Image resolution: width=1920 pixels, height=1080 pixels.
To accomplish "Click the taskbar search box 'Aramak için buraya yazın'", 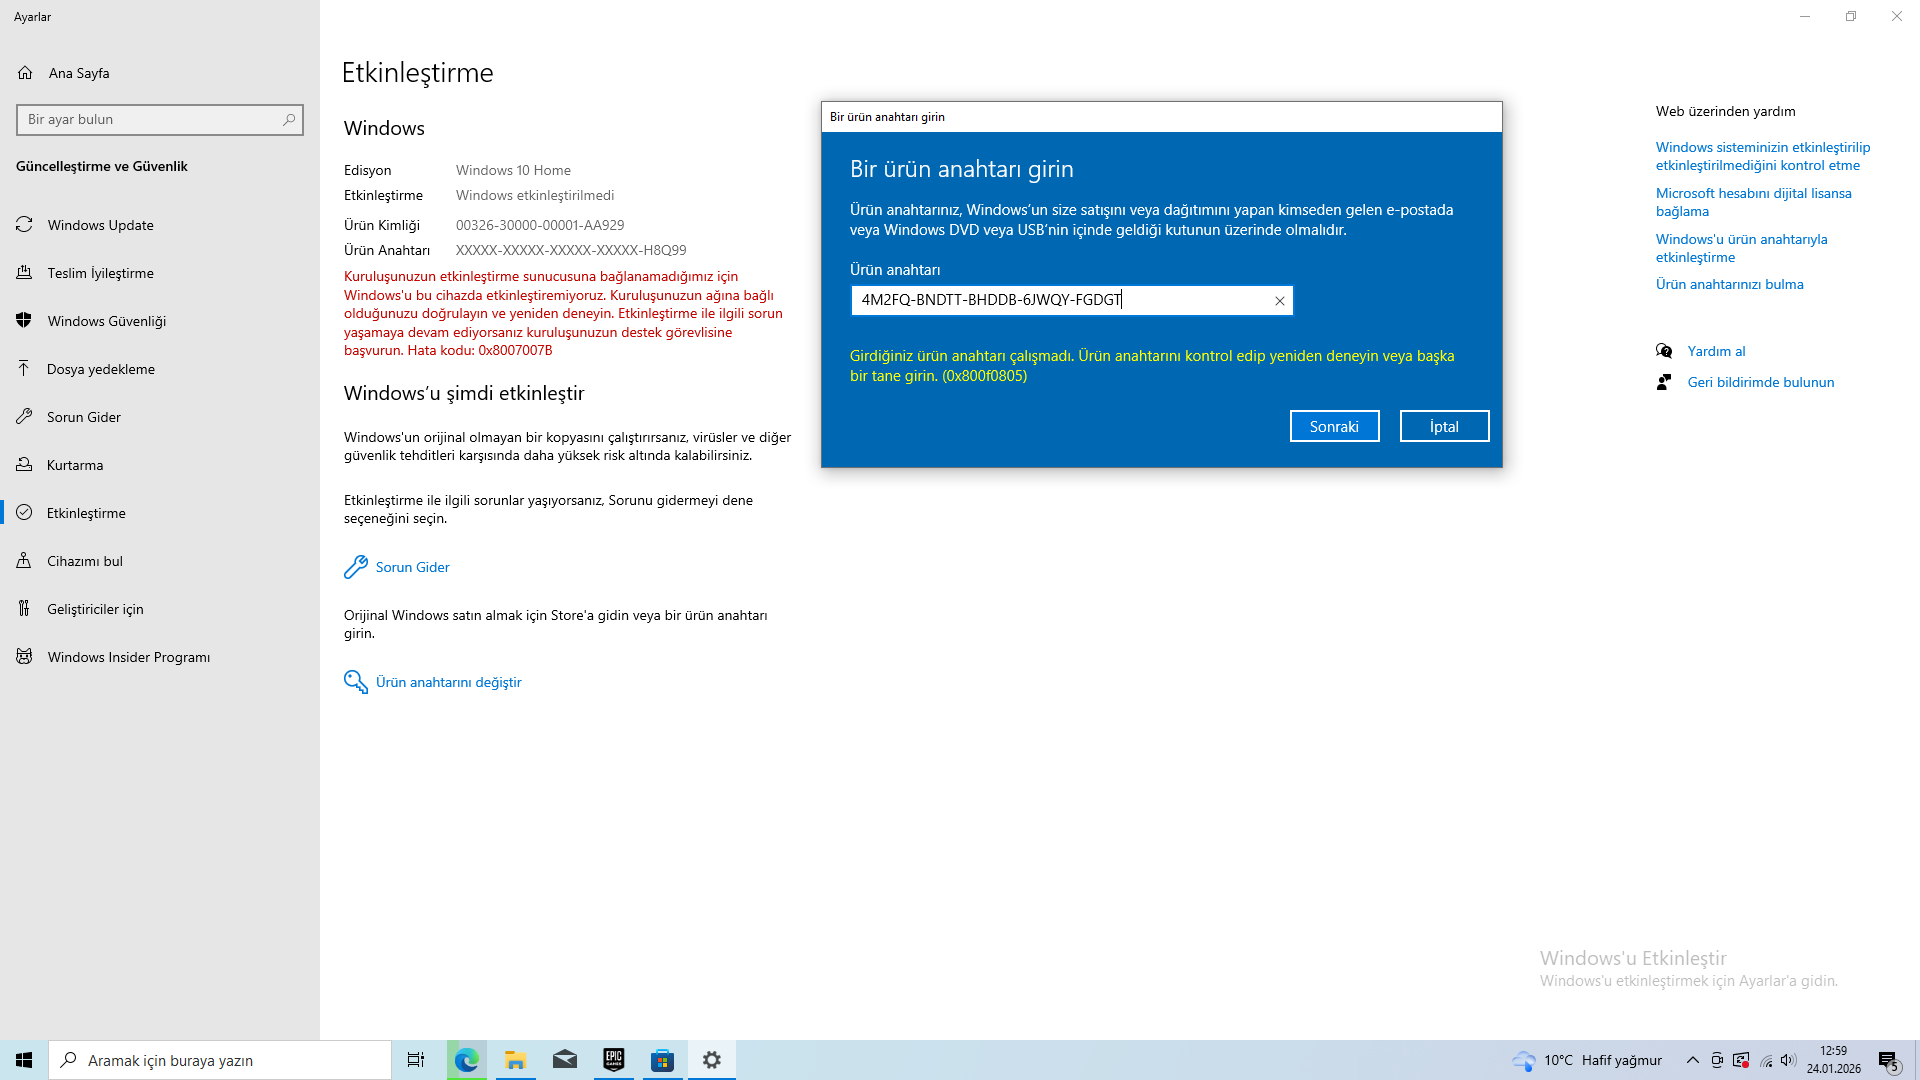I will click(x=220, y=1060).
